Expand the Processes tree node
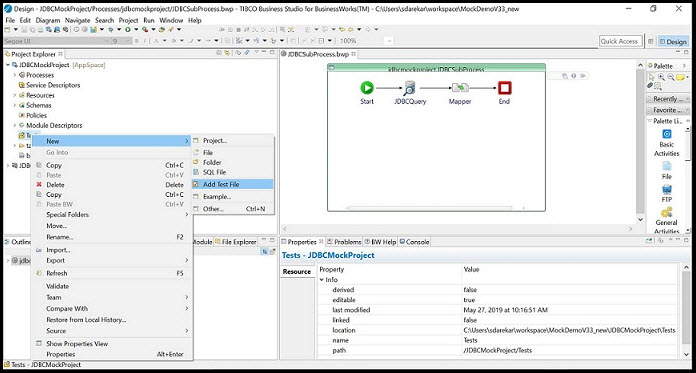 click(x=15, y=75)
